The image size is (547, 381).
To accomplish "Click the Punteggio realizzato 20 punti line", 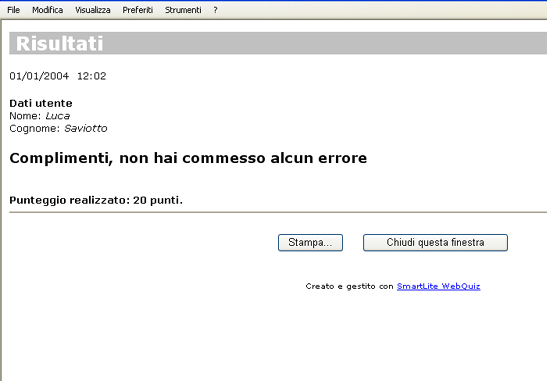I will 96,200.
